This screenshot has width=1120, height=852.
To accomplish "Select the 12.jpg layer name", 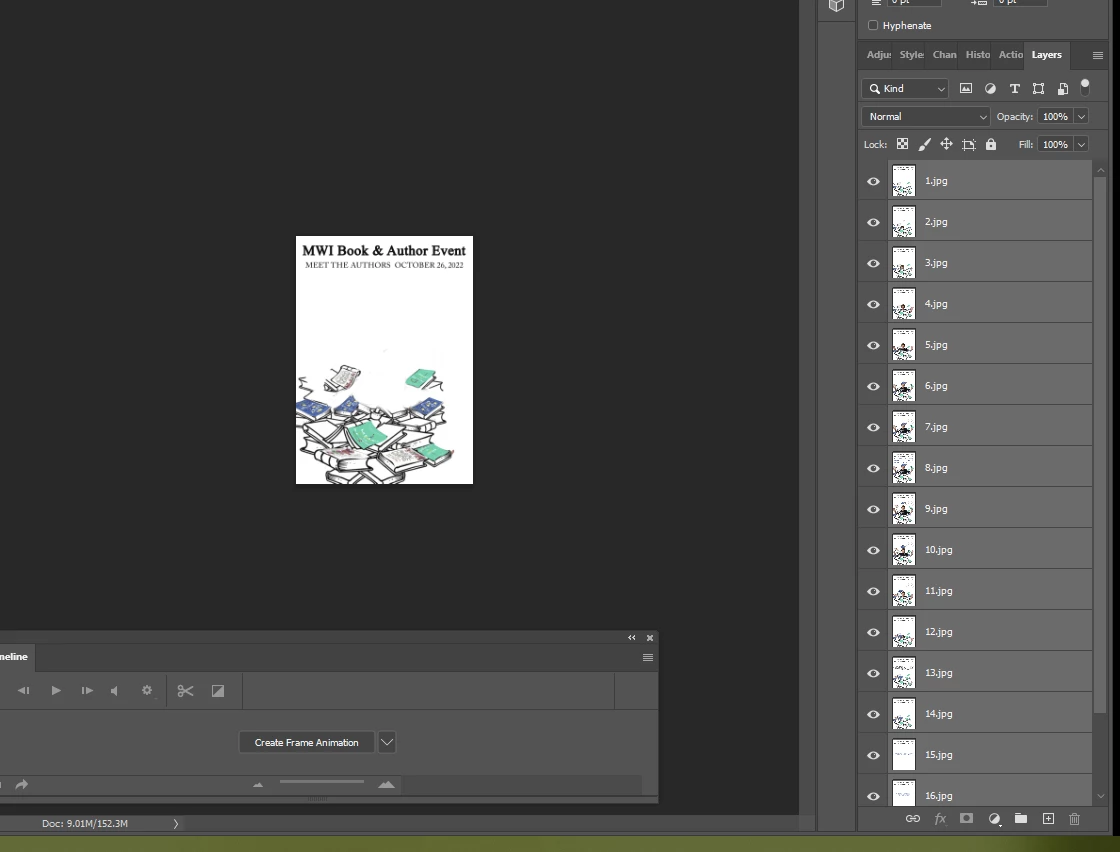I will click(x=939, y=632).
